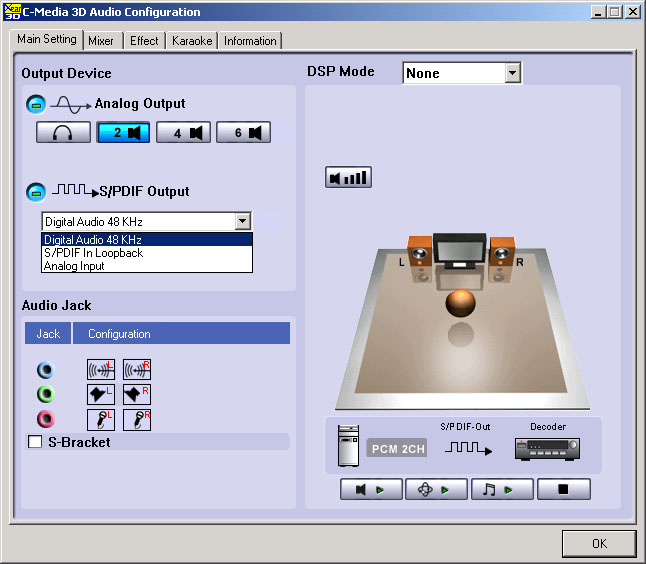Screen dimensions: 646x564
Task: Switch to the Main Setting tab
Action: pyautogui.click(x=47, y=40)
